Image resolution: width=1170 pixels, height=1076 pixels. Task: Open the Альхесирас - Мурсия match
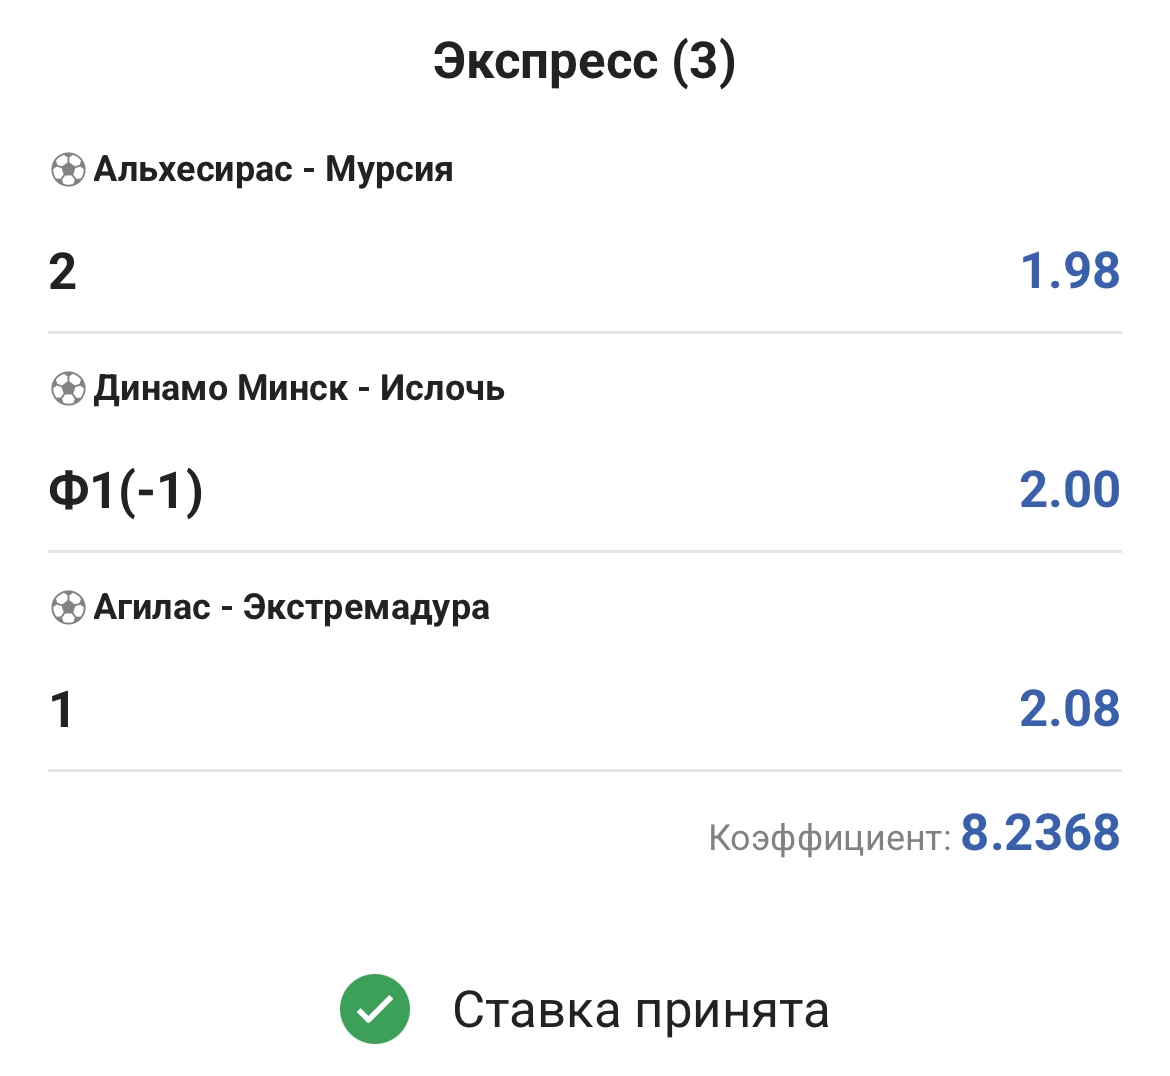273,170
